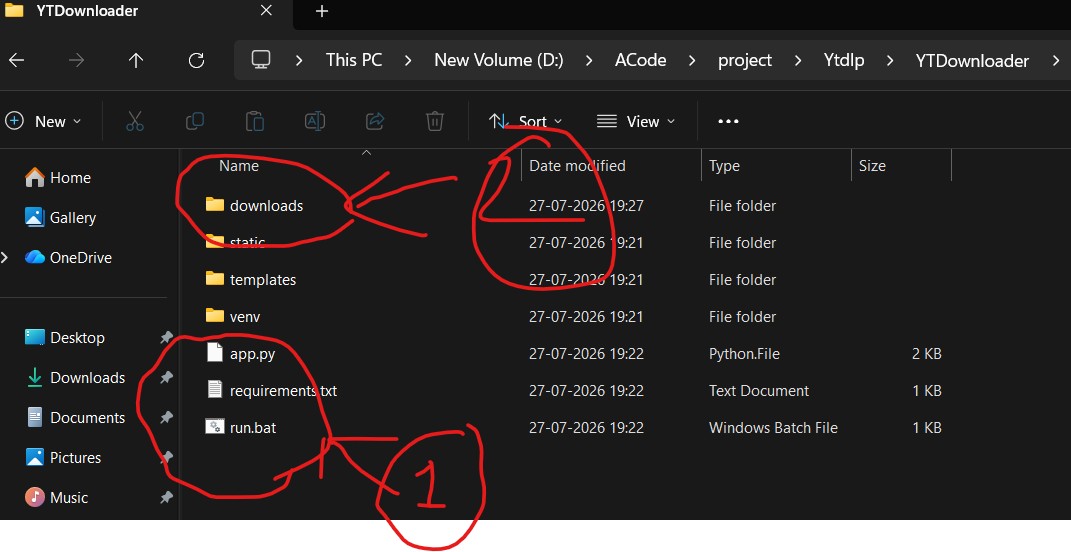
Task: Expand chevron after Ytdlp breadcrumb
Action: click(889, 61)
